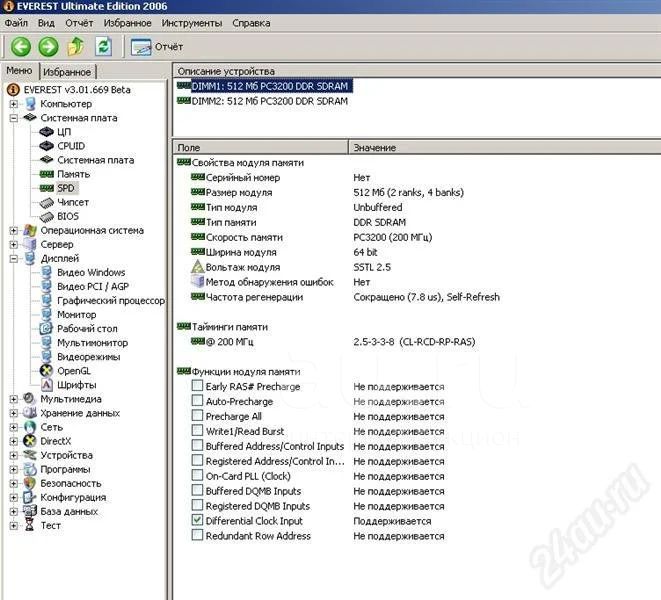
Task: Click the OpenGL icon in the tree
Action: coord(46,371)
